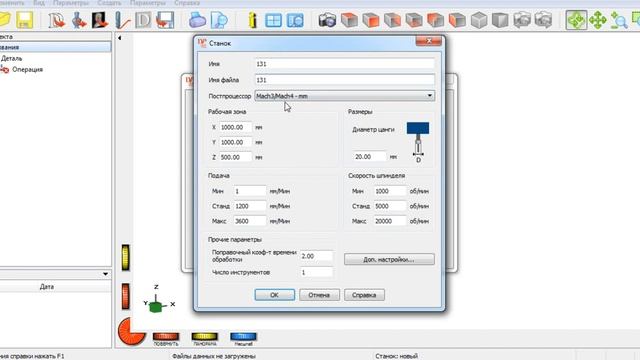Select the Деталь tree item
Viewport: 640px width, 360px height.
click(x=11, y=58)
